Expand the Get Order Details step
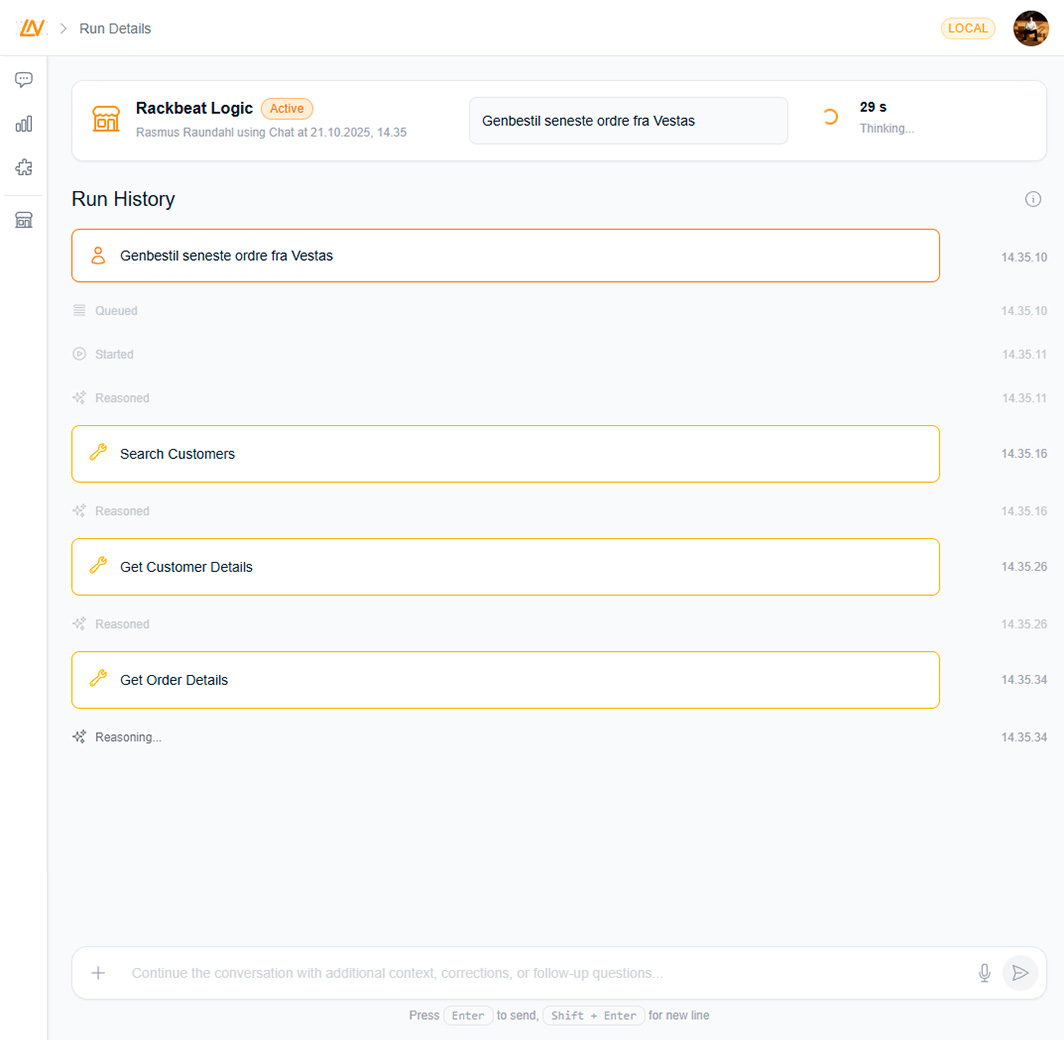Screen dimensions: 1064x1040 pos(505,680)
